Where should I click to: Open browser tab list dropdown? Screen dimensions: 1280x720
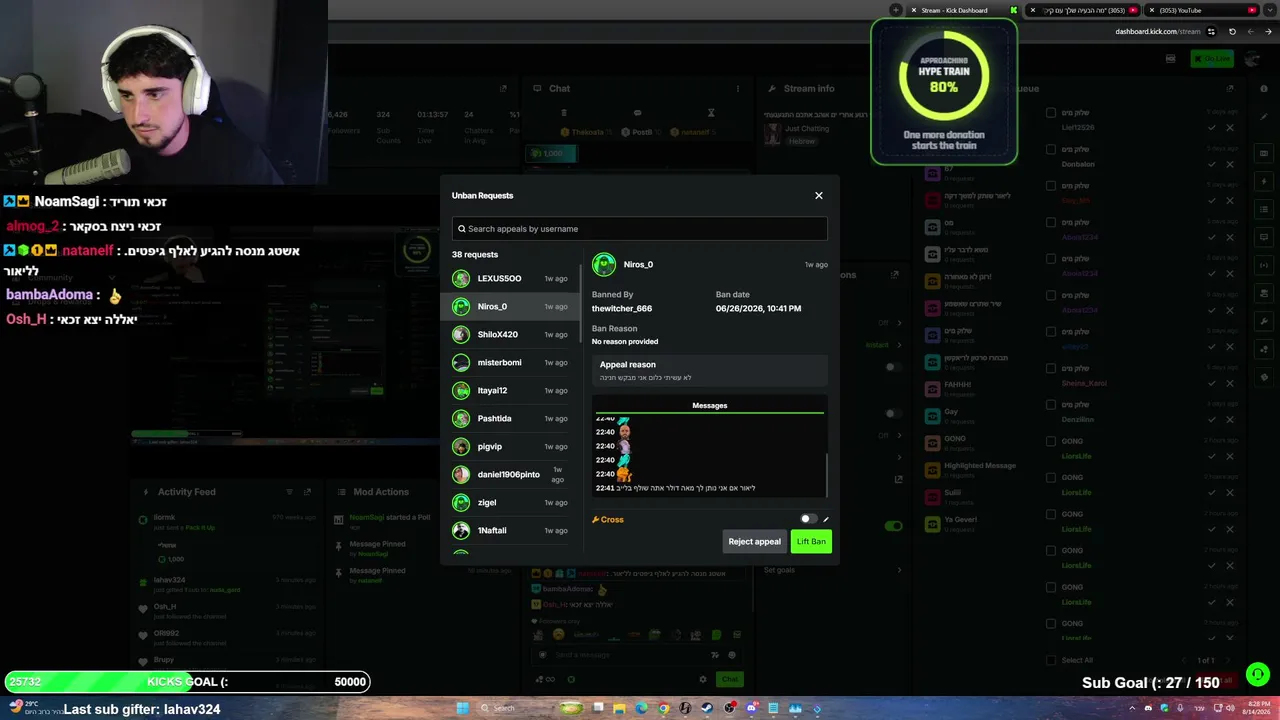(x=1270, y=10)
